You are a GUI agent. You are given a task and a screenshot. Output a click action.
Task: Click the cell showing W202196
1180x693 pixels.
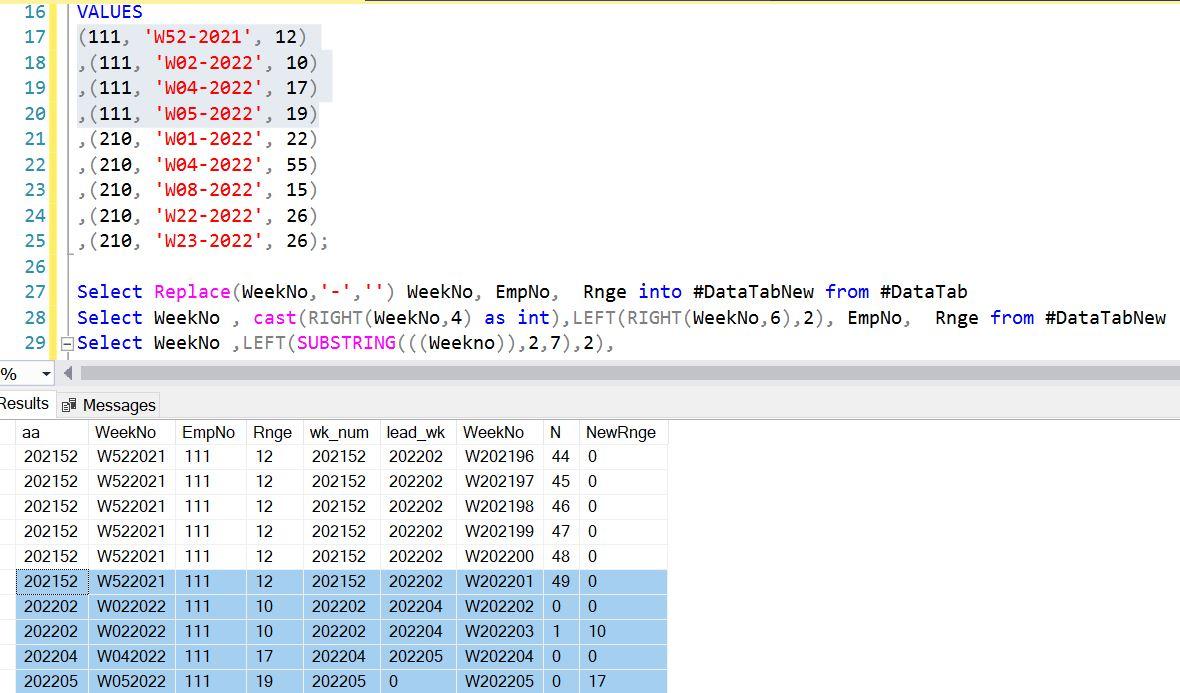(x=497, y=456)
